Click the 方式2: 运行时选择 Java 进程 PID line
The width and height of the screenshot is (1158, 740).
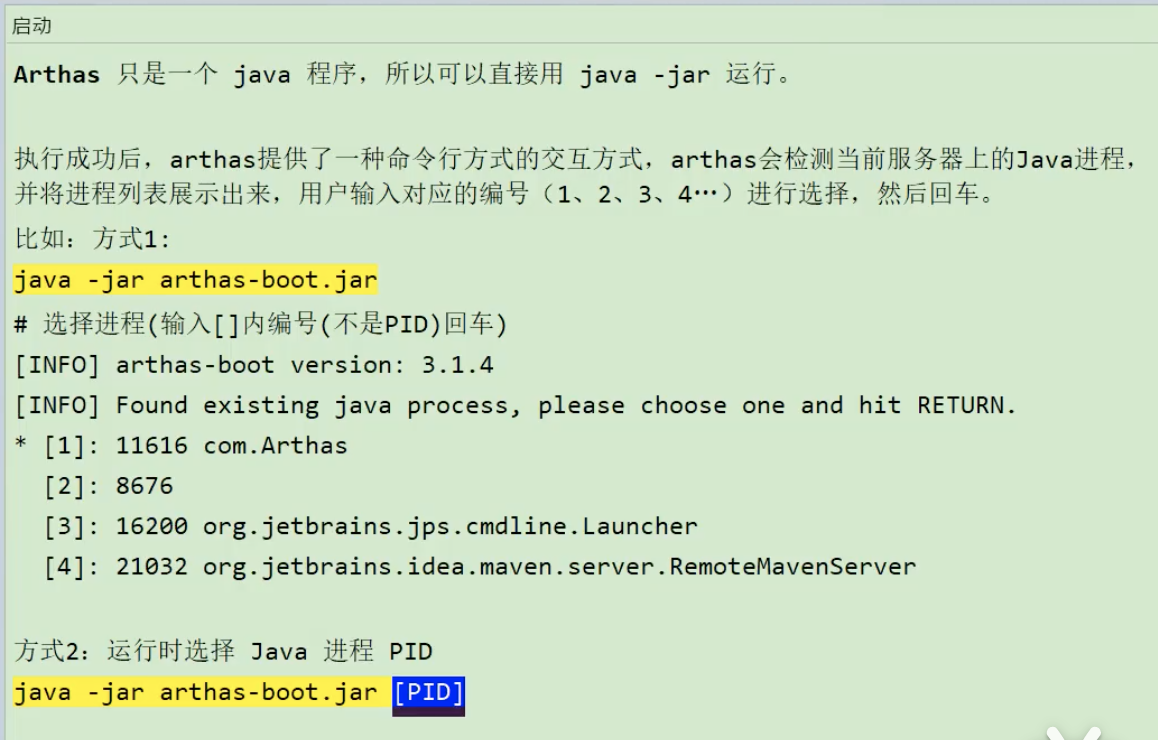223,651
